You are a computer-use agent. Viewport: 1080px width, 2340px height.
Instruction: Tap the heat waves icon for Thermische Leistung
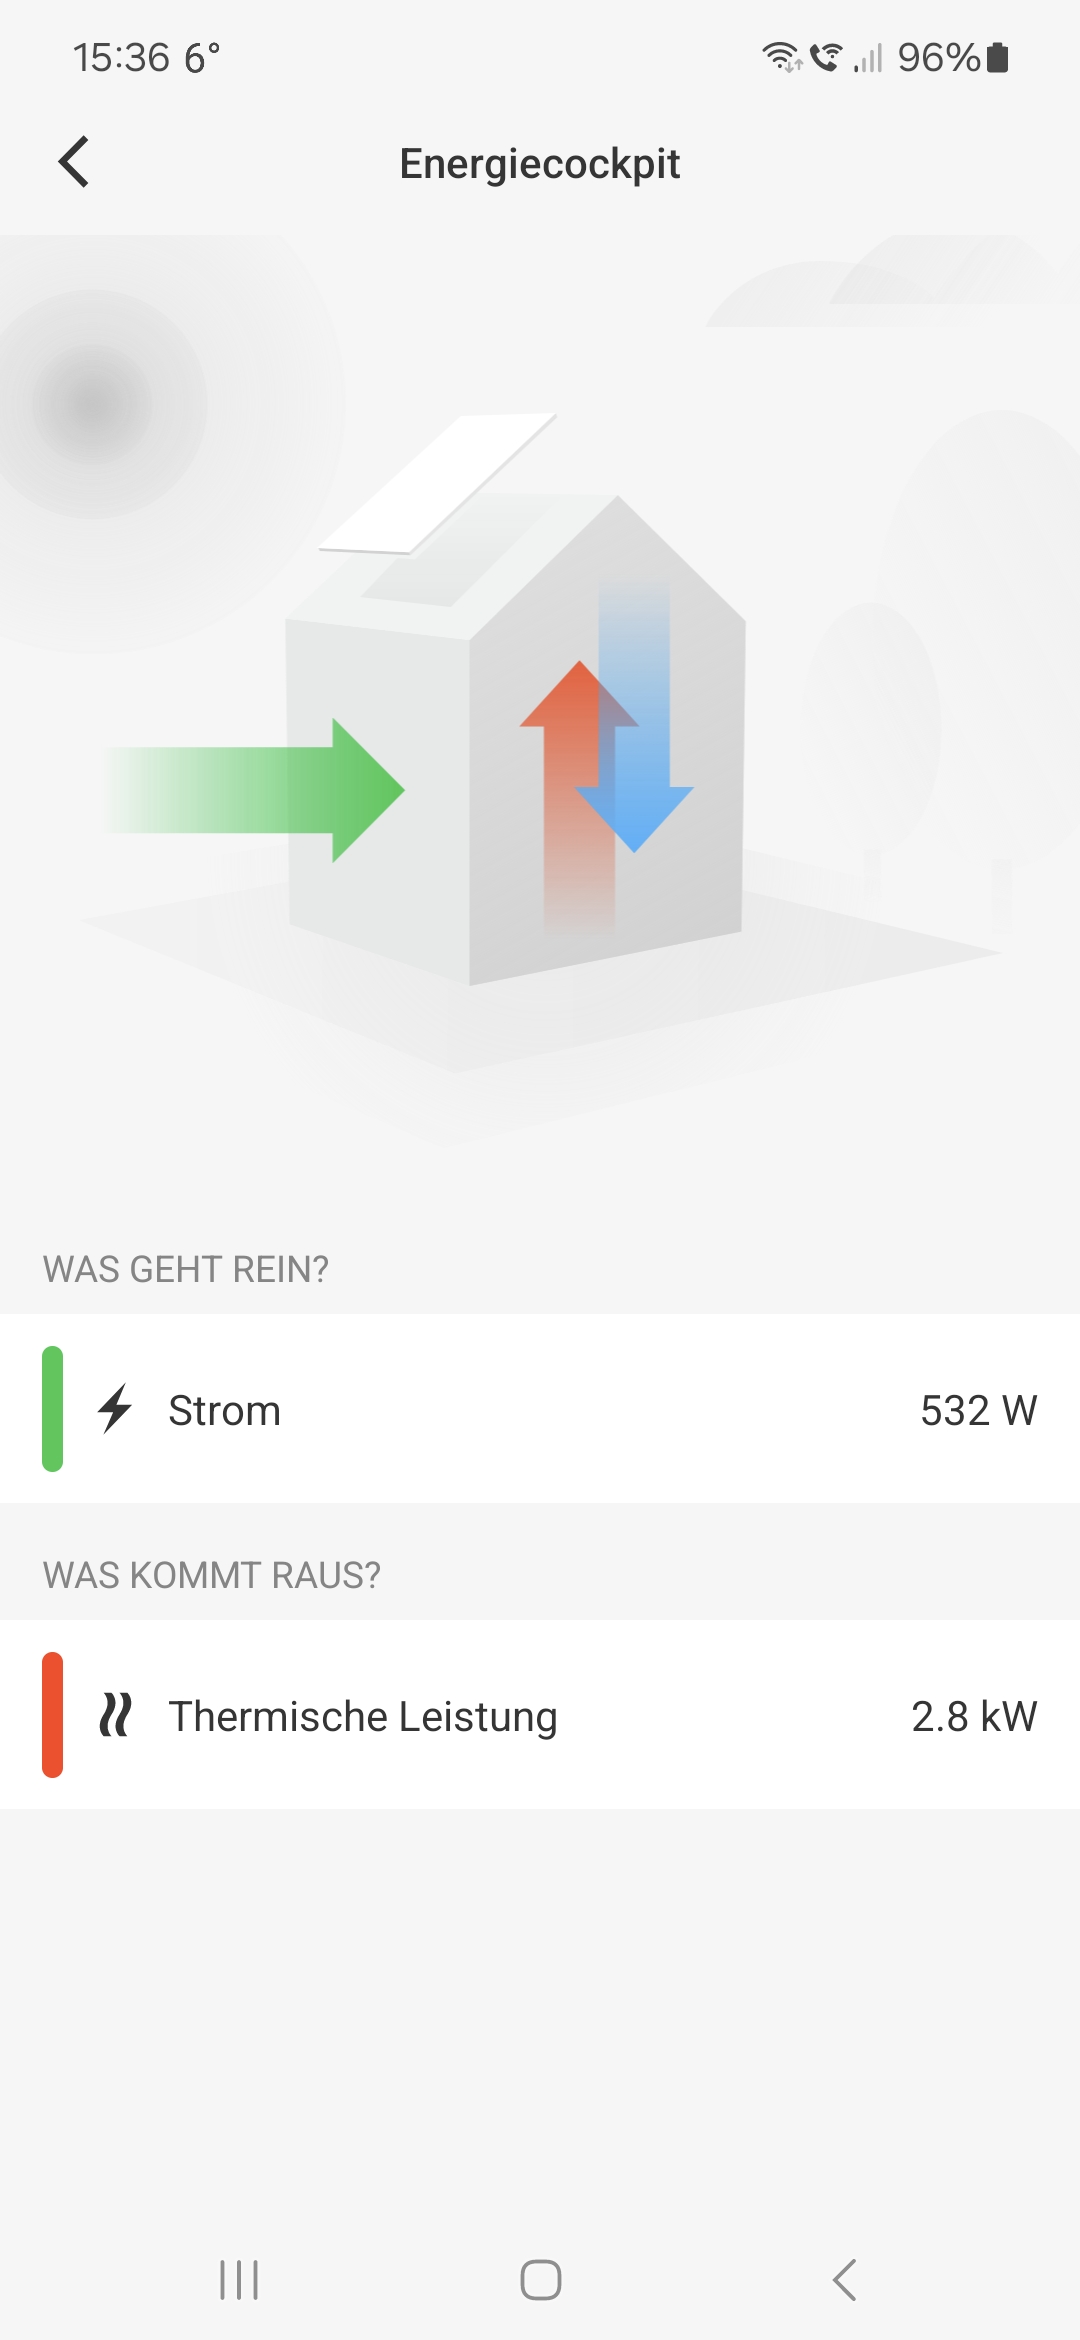[x=115, y=1715]
